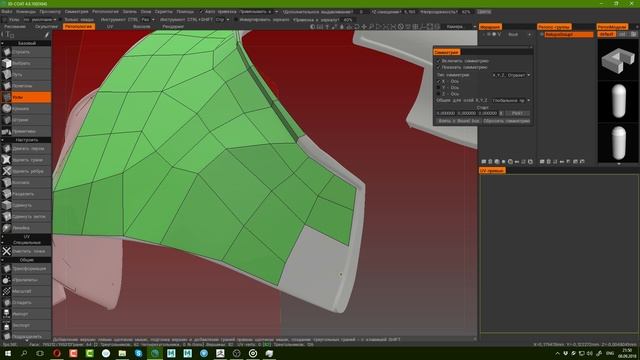Screen dimensions: 640x360
Task: Select the U-shaped block retopo model thumbnail
Action: point(618,60)
